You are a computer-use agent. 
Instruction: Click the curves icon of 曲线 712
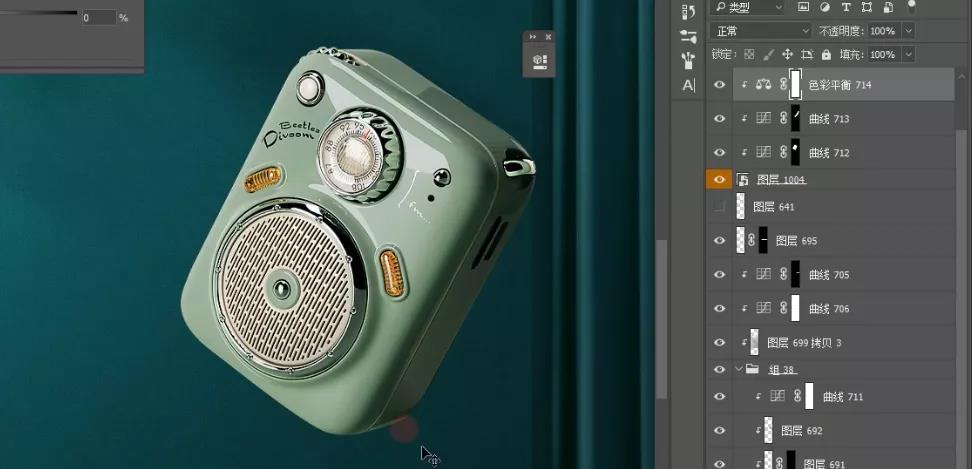point(764,152)
